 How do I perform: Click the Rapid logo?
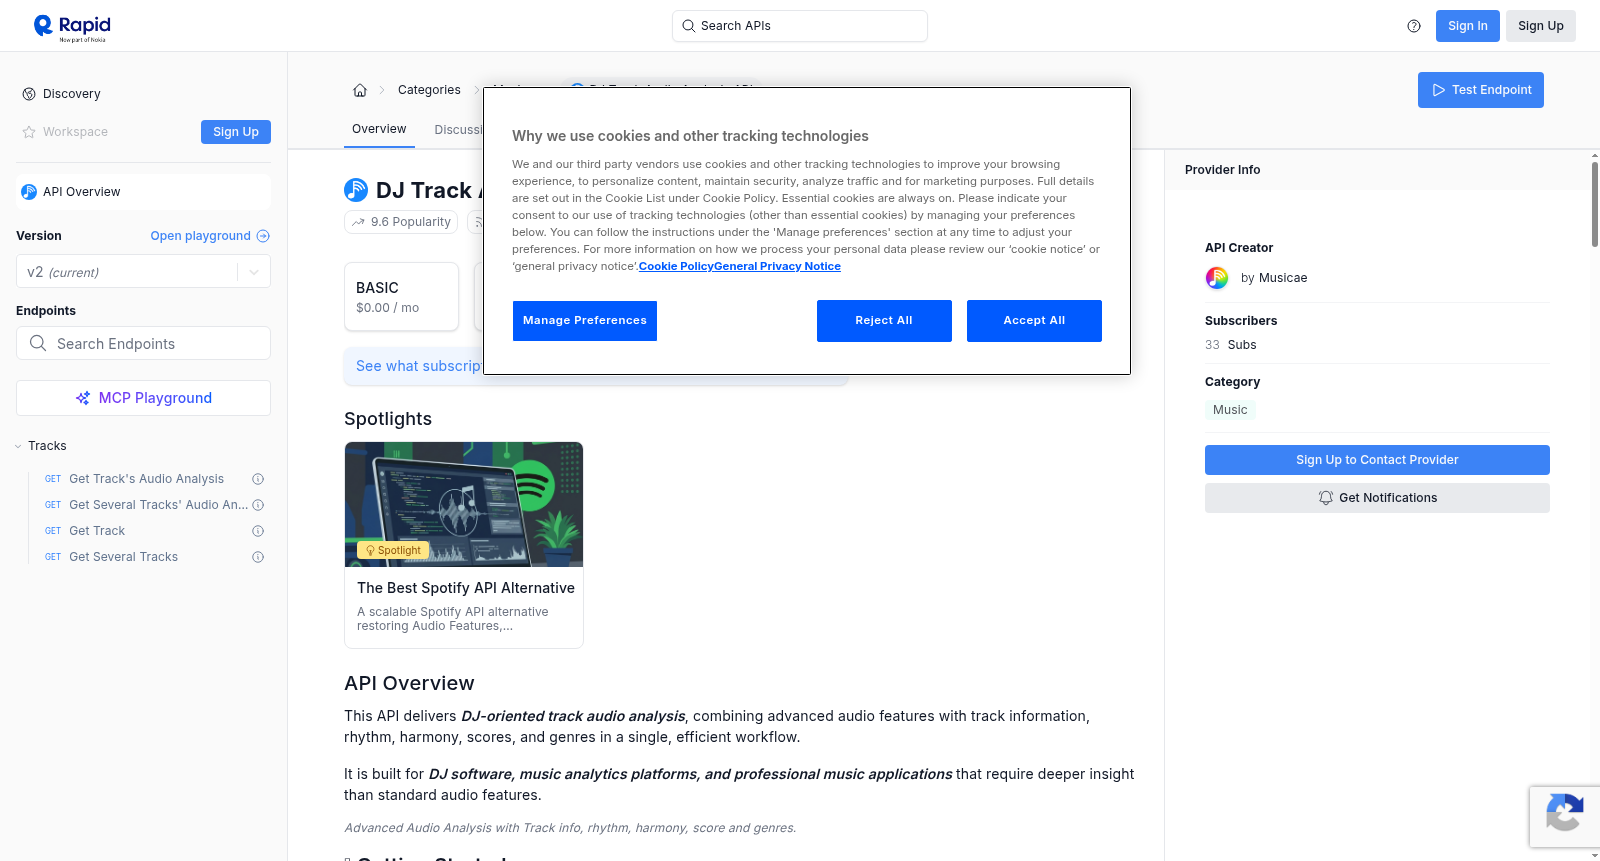coord(72,27)
